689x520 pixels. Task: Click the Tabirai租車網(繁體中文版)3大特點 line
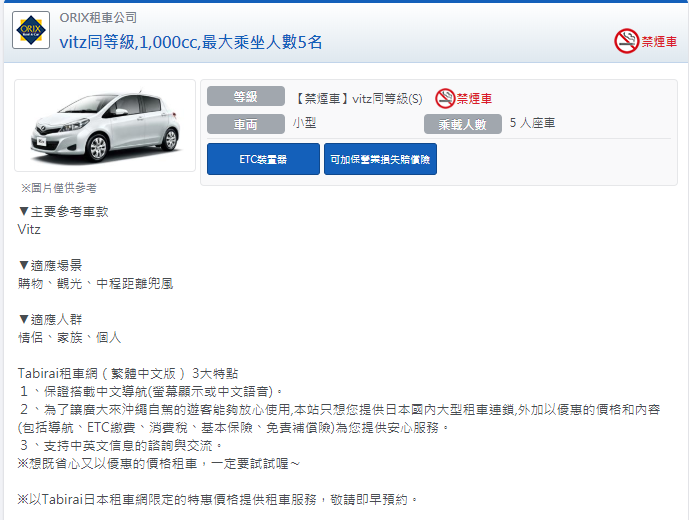128,374
